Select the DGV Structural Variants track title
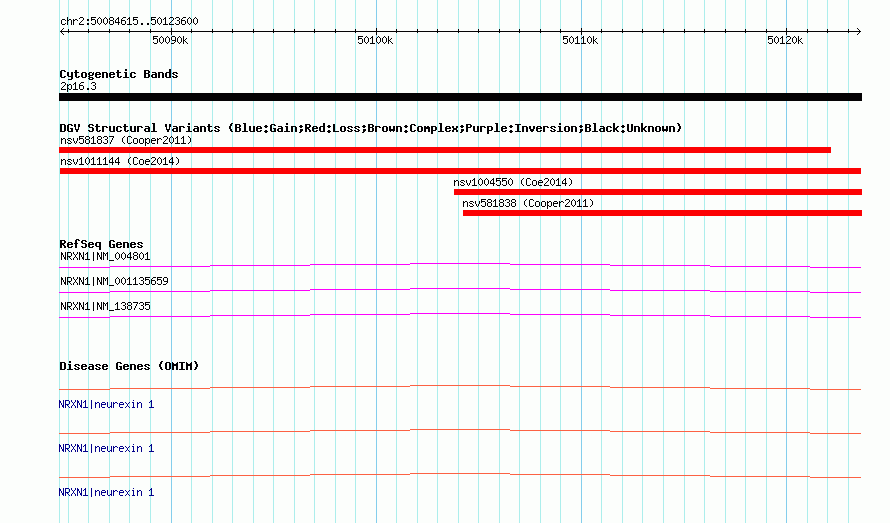 371,128
